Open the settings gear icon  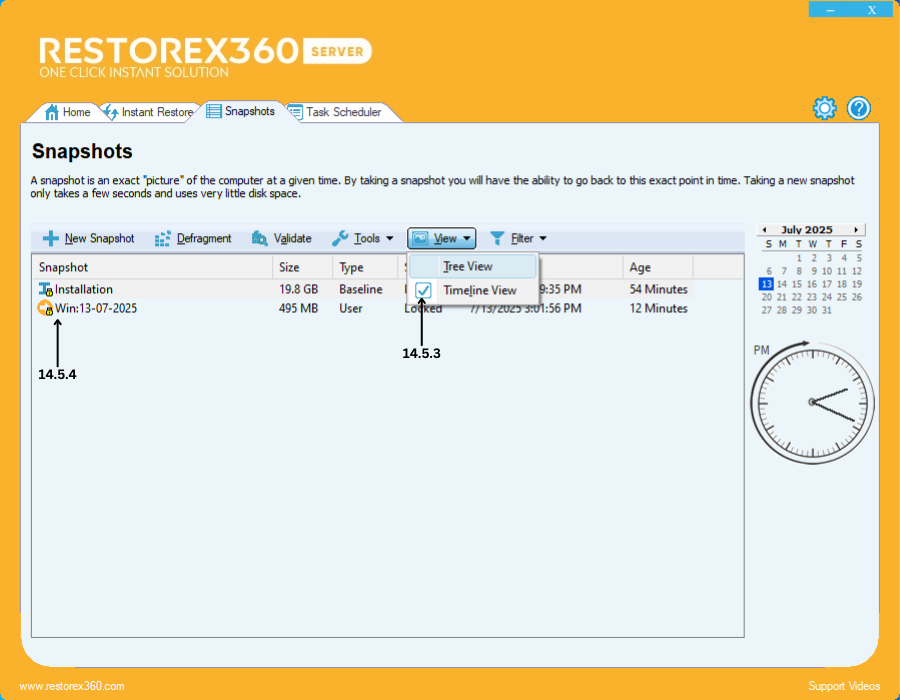click(x=824, y=108)
